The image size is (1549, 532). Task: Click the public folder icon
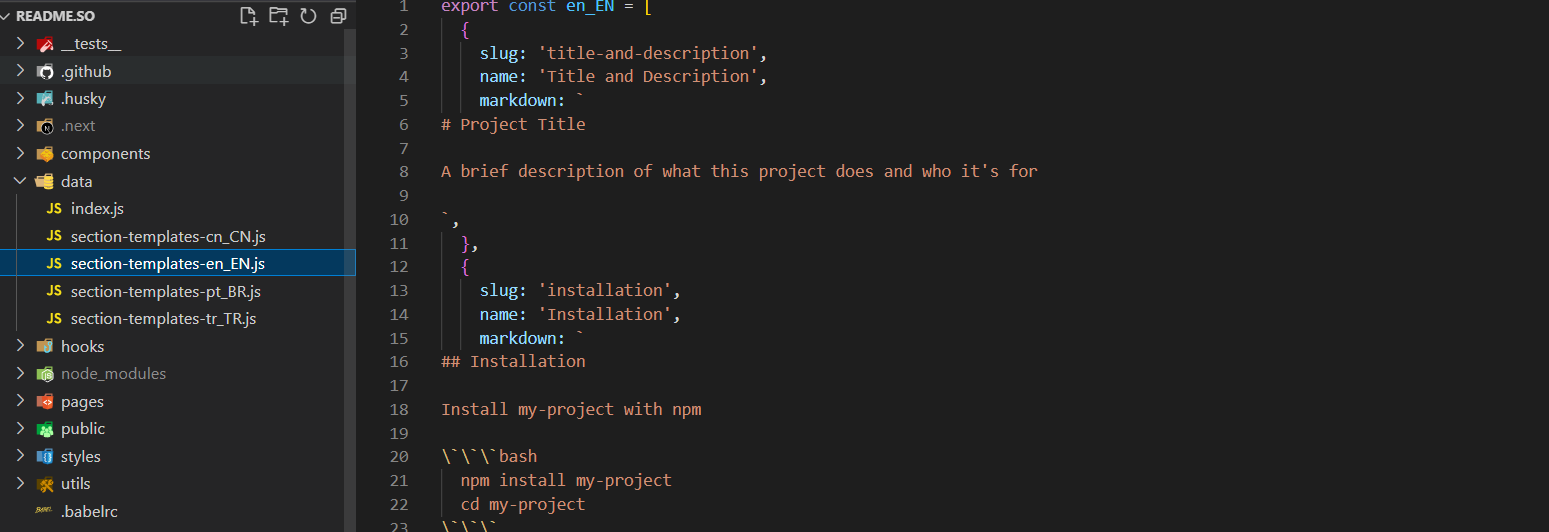[44, 429]
